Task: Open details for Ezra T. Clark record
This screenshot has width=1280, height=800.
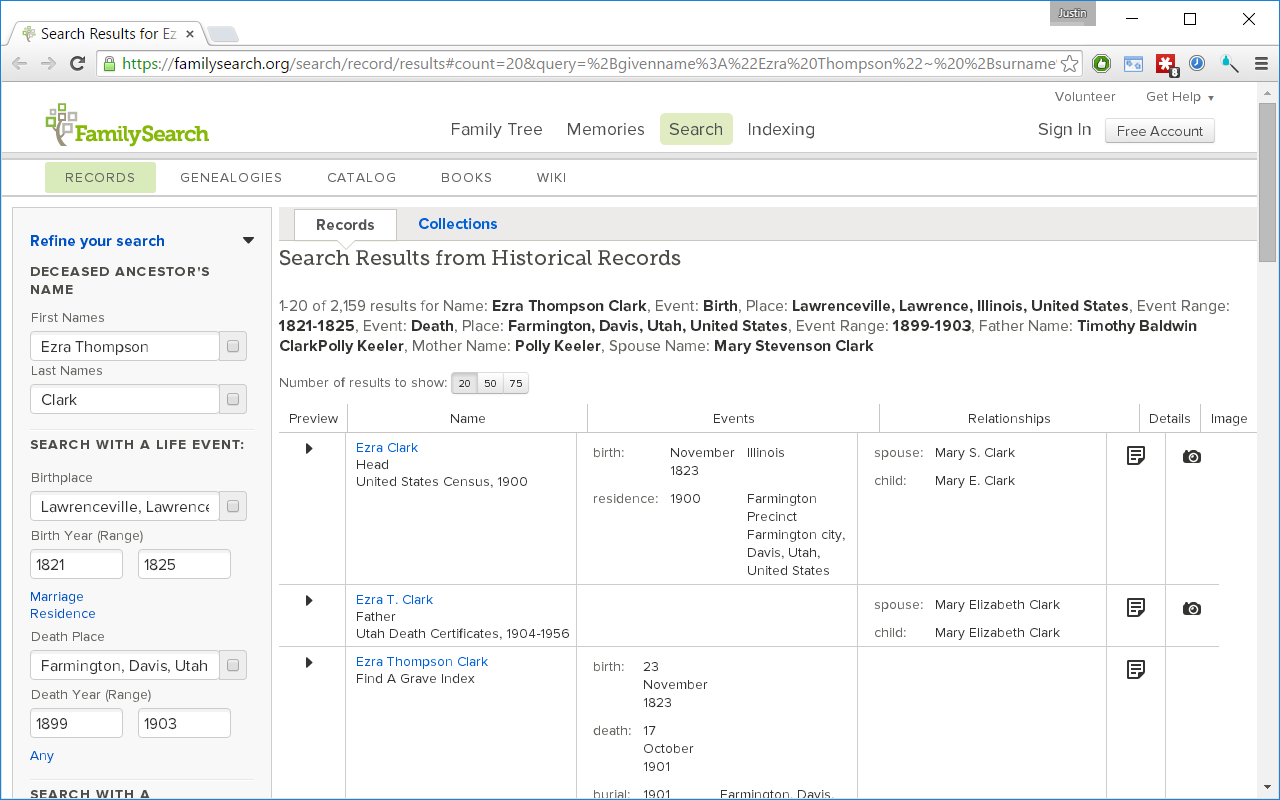Action: click(x=1136, y=608)
